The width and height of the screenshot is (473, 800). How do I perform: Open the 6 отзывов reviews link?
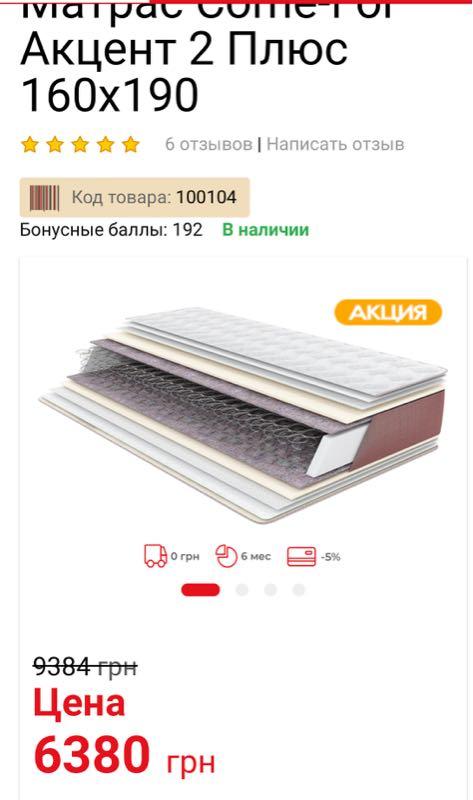[208, 144]
